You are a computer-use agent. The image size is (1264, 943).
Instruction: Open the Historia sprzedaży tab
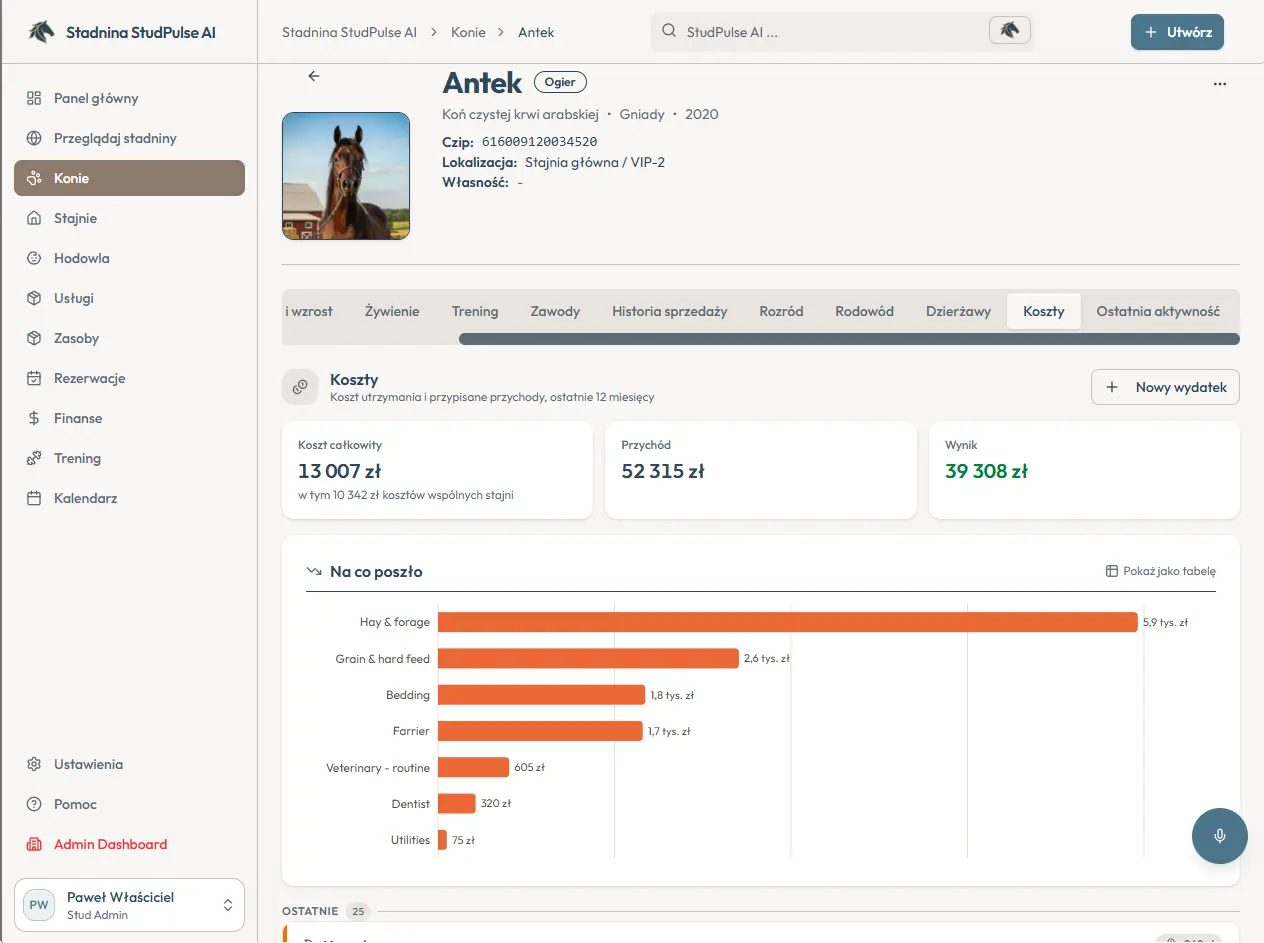click(670, 311)
